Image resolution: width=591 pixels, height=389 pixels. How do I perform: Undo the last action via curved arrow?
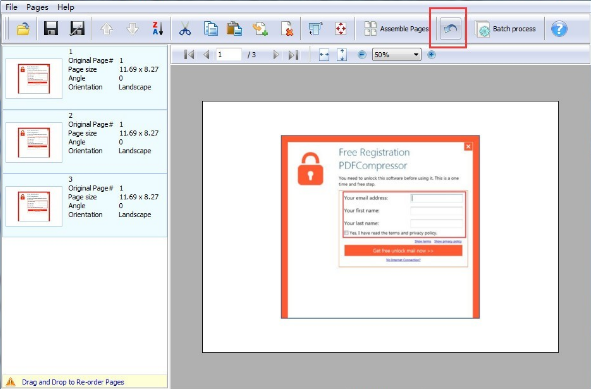tap(450, 29)
